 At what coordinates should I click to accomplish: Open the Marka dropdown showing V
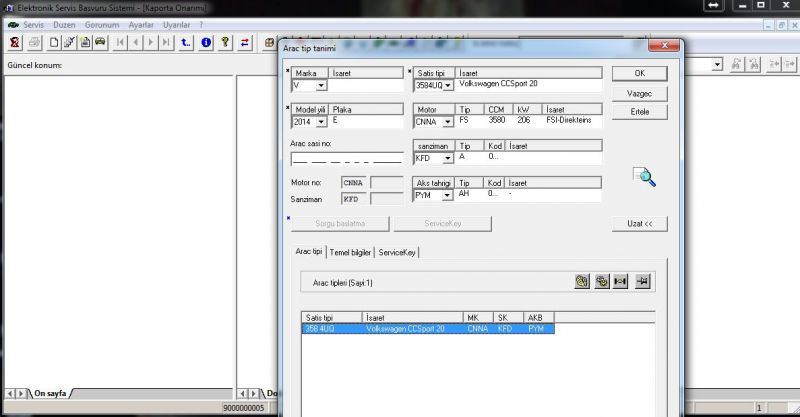[x=321, y=85]
